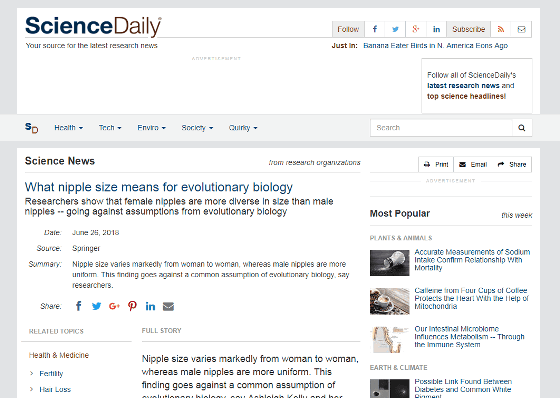Open the email newsletter envelope icon
This screenshot has height=398, width=560.
[521, 29]
